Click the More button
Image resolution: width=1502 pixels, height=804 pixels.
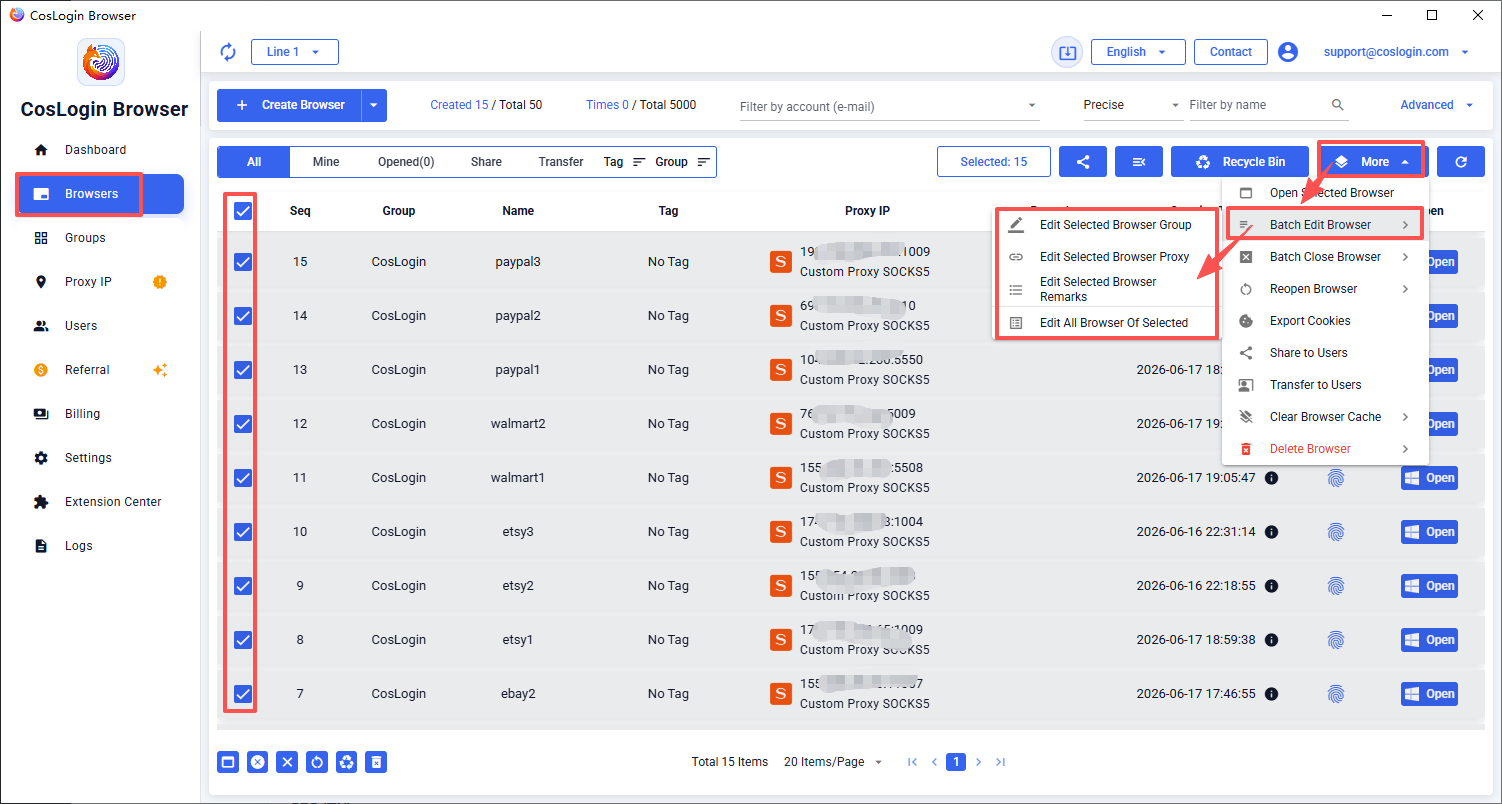1372,162
